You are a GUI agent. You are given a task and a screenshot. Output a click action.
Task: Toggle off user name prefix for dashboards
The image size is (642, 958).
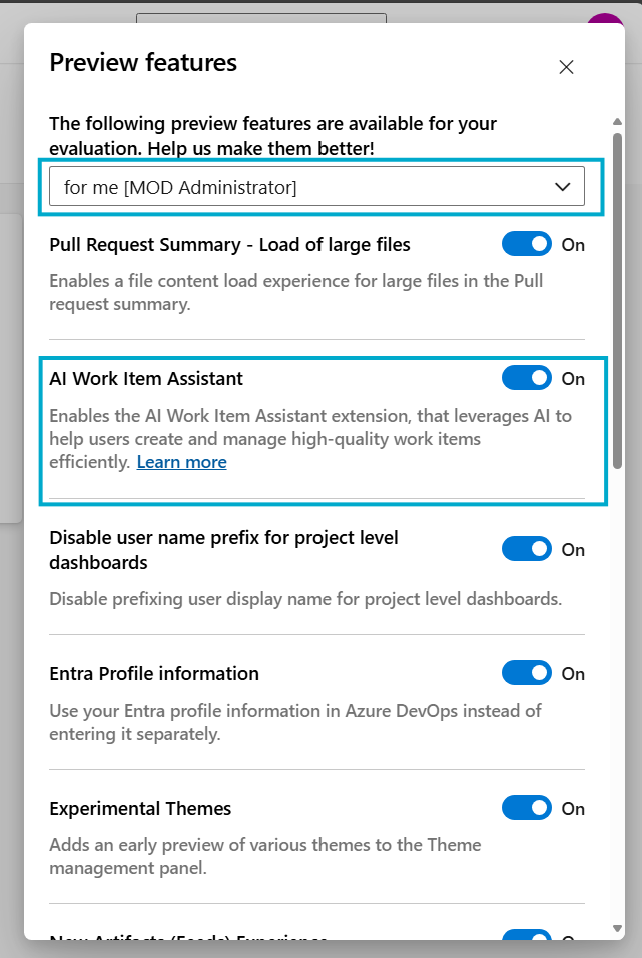527,549
